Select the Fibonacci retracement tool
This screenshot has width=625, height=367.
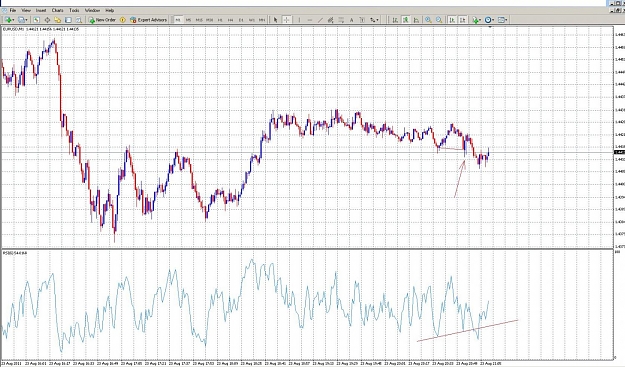pyautogui.click(x=341, y=20)
